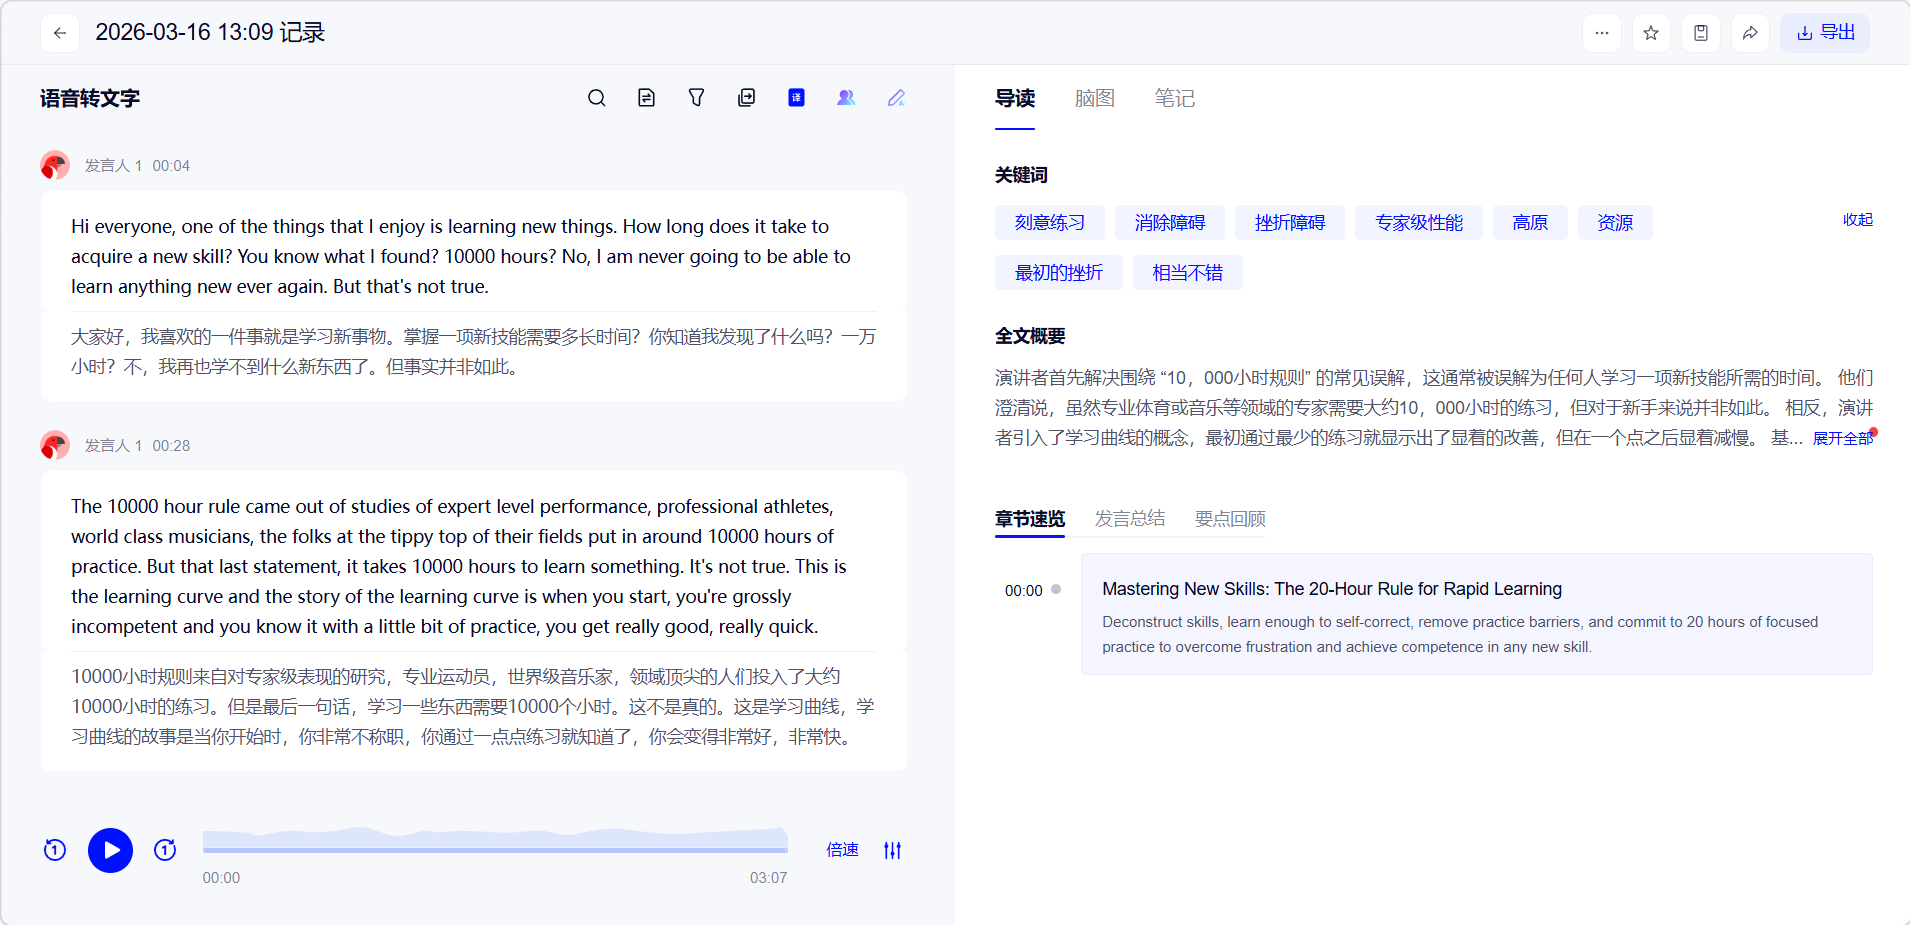Screen dimensions: 1910x925
Task: Open audio equalizer settings sliders icon
Action: [892, 850]
